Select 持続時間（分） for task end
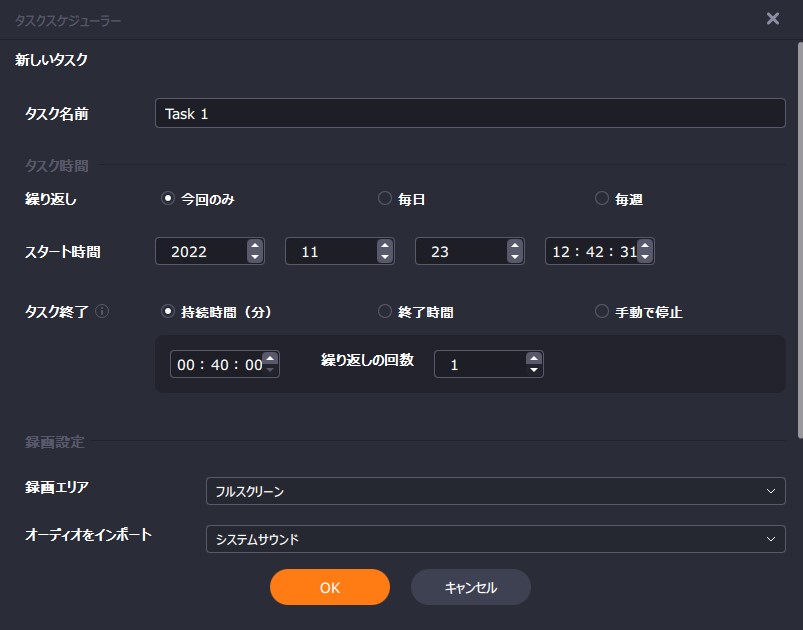This screenshot has height=630, width=803. click(168, 312)
